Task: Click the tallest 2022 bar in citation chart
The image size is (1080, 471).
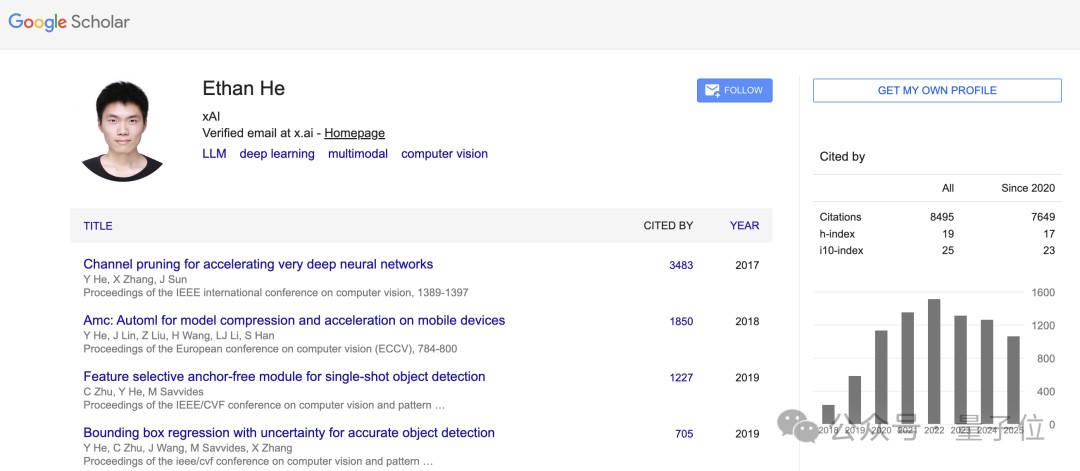Action: pos(934,360)
